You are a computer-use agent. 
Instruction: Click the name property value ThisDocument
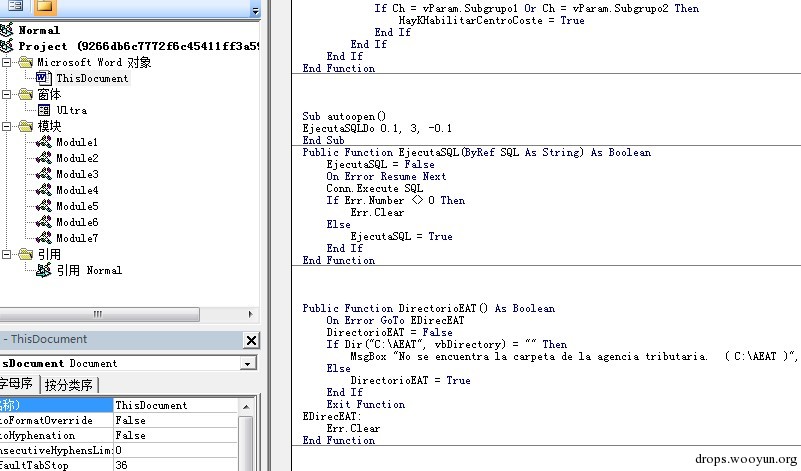point(175,405)
